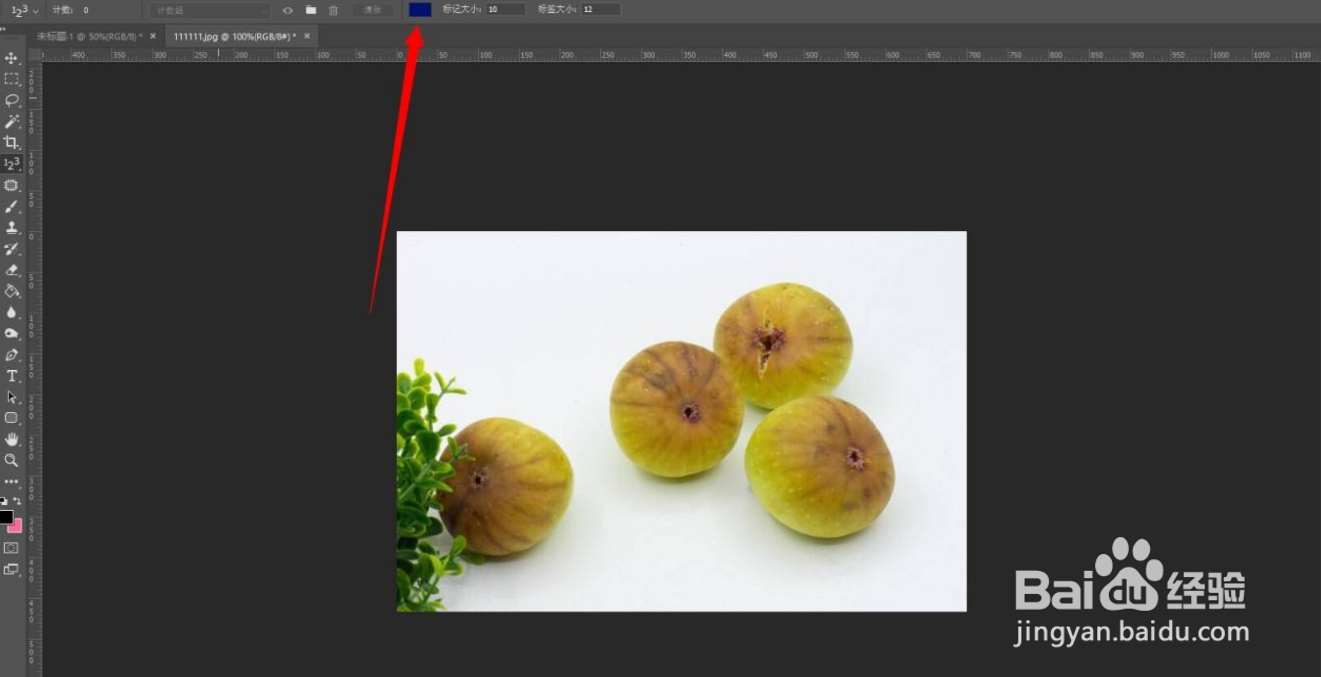This screenshot has width=1321, height=677.
Task: Reset default foreground and background colors
Action: coord(4,500)
